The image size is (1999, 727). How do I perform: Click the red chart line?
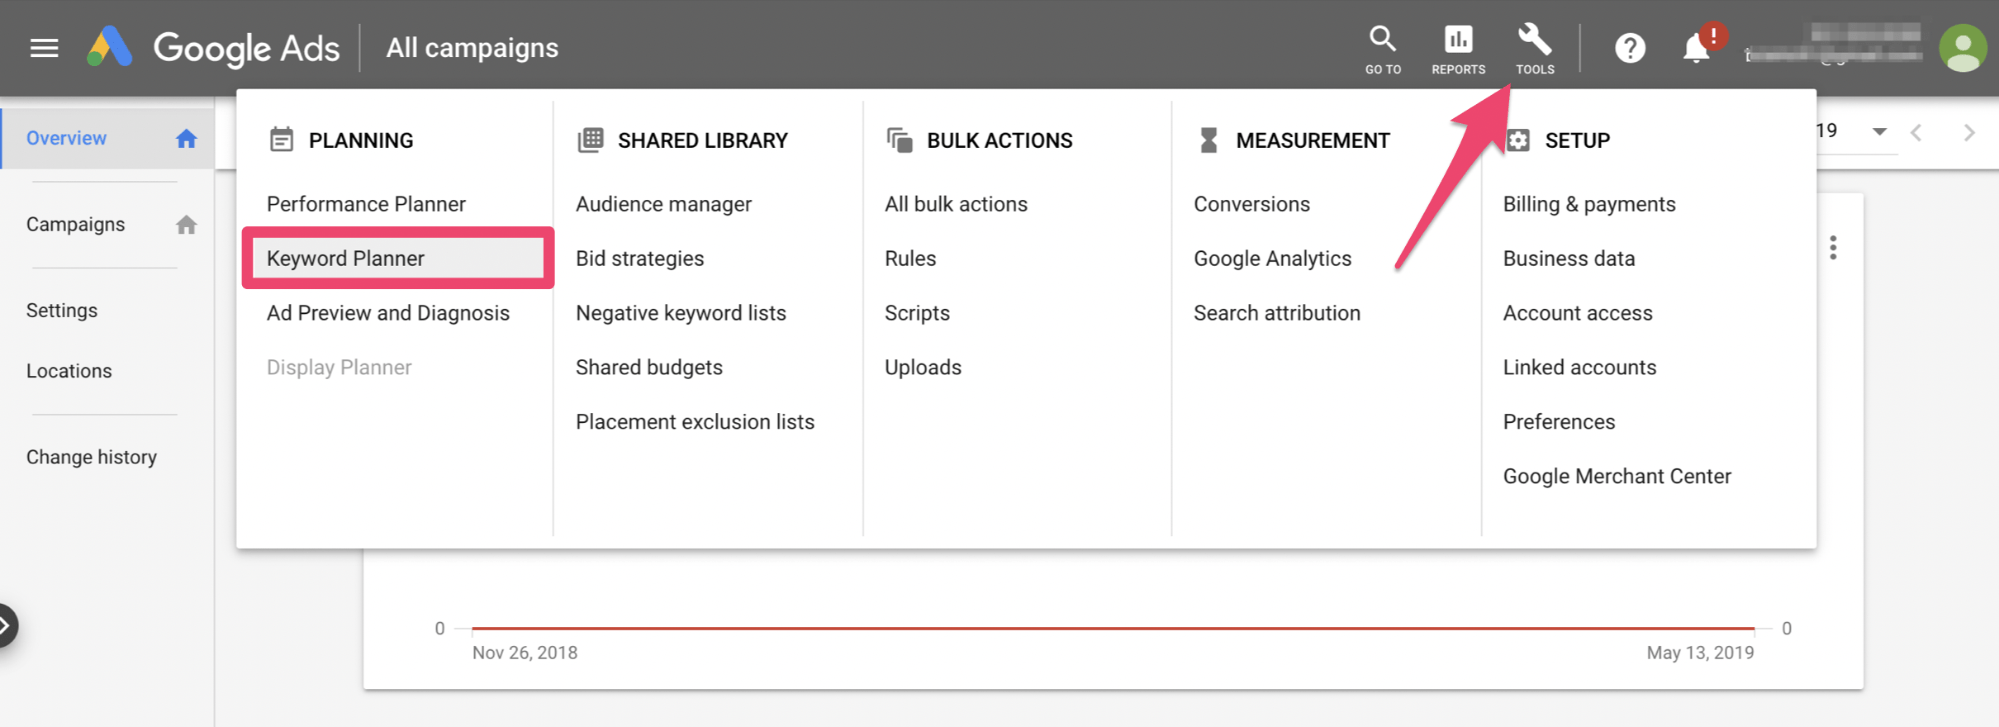1112,628
